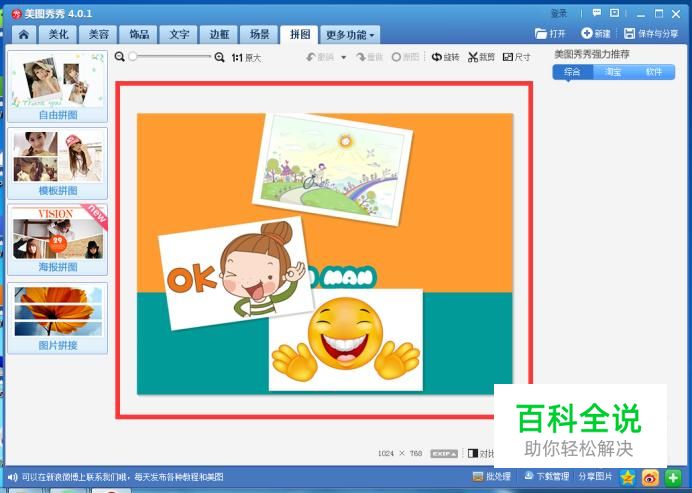Click the 美图秀秀 app logo icon
Image resolution: width=692 pixels, height=493 pixels.
pyautogui.click(x=16, y=14)
